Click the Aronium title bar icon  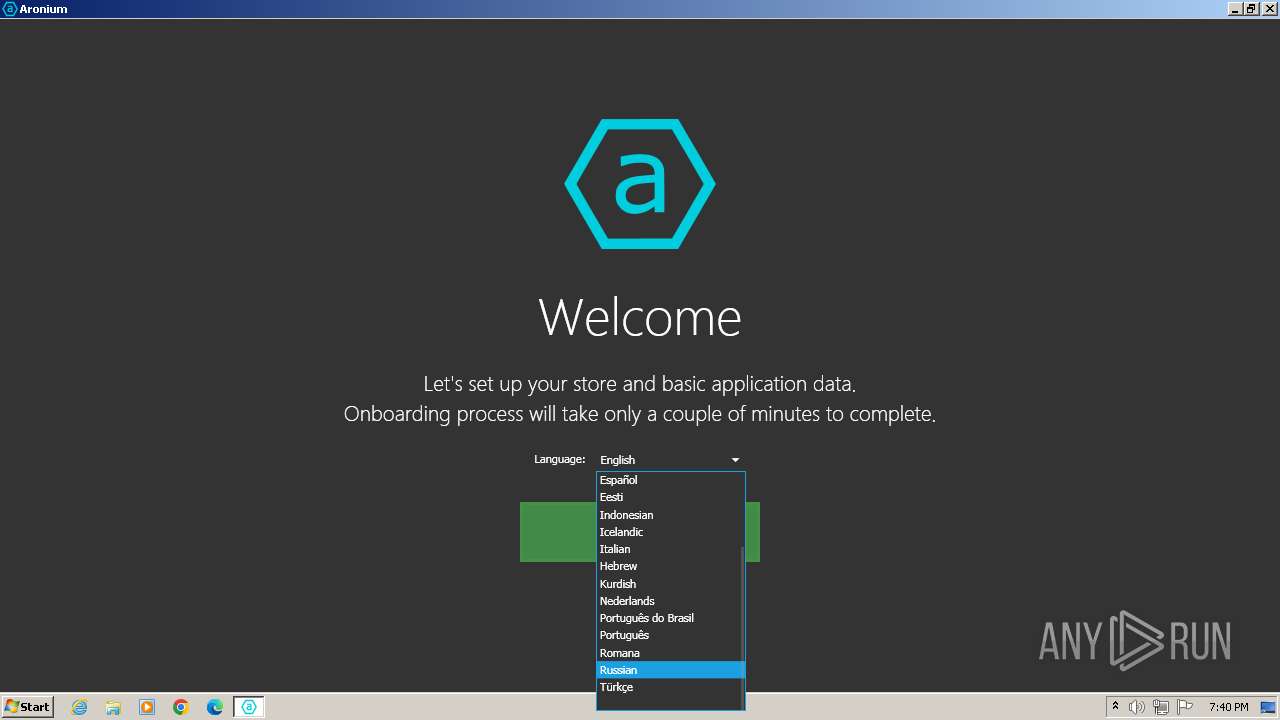coord(10,9)
